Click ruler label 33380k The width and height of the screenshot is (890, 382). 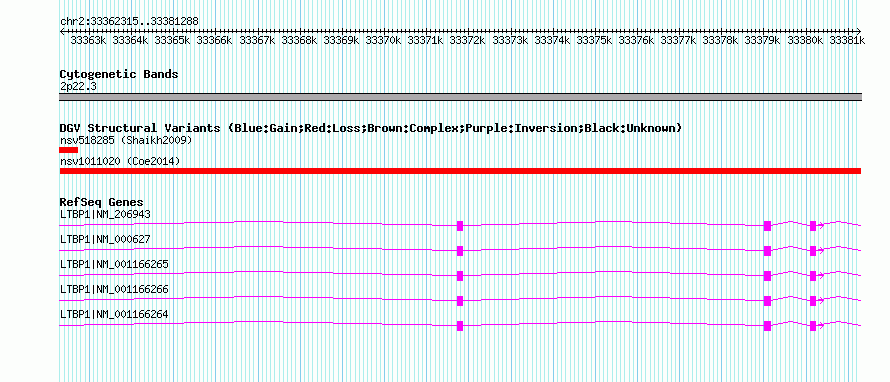coord(805,40)
